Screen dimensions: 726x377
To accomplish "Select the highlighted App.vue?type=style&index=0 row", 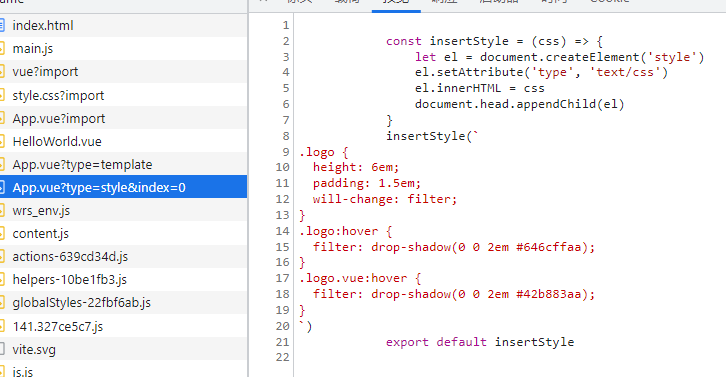I will click(x=123, y=188).
